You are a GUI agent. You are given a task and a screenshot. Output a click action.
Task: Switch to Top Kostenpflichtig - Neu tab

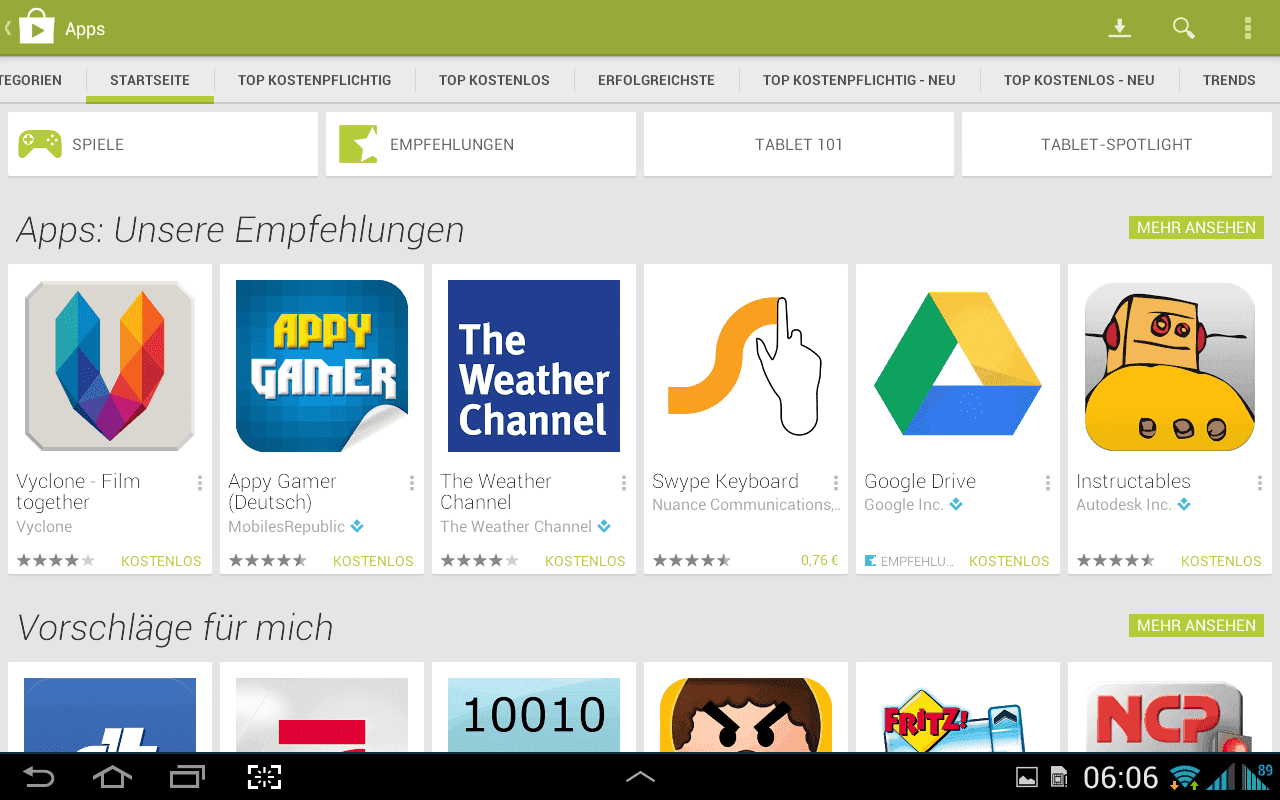point(859,80)
